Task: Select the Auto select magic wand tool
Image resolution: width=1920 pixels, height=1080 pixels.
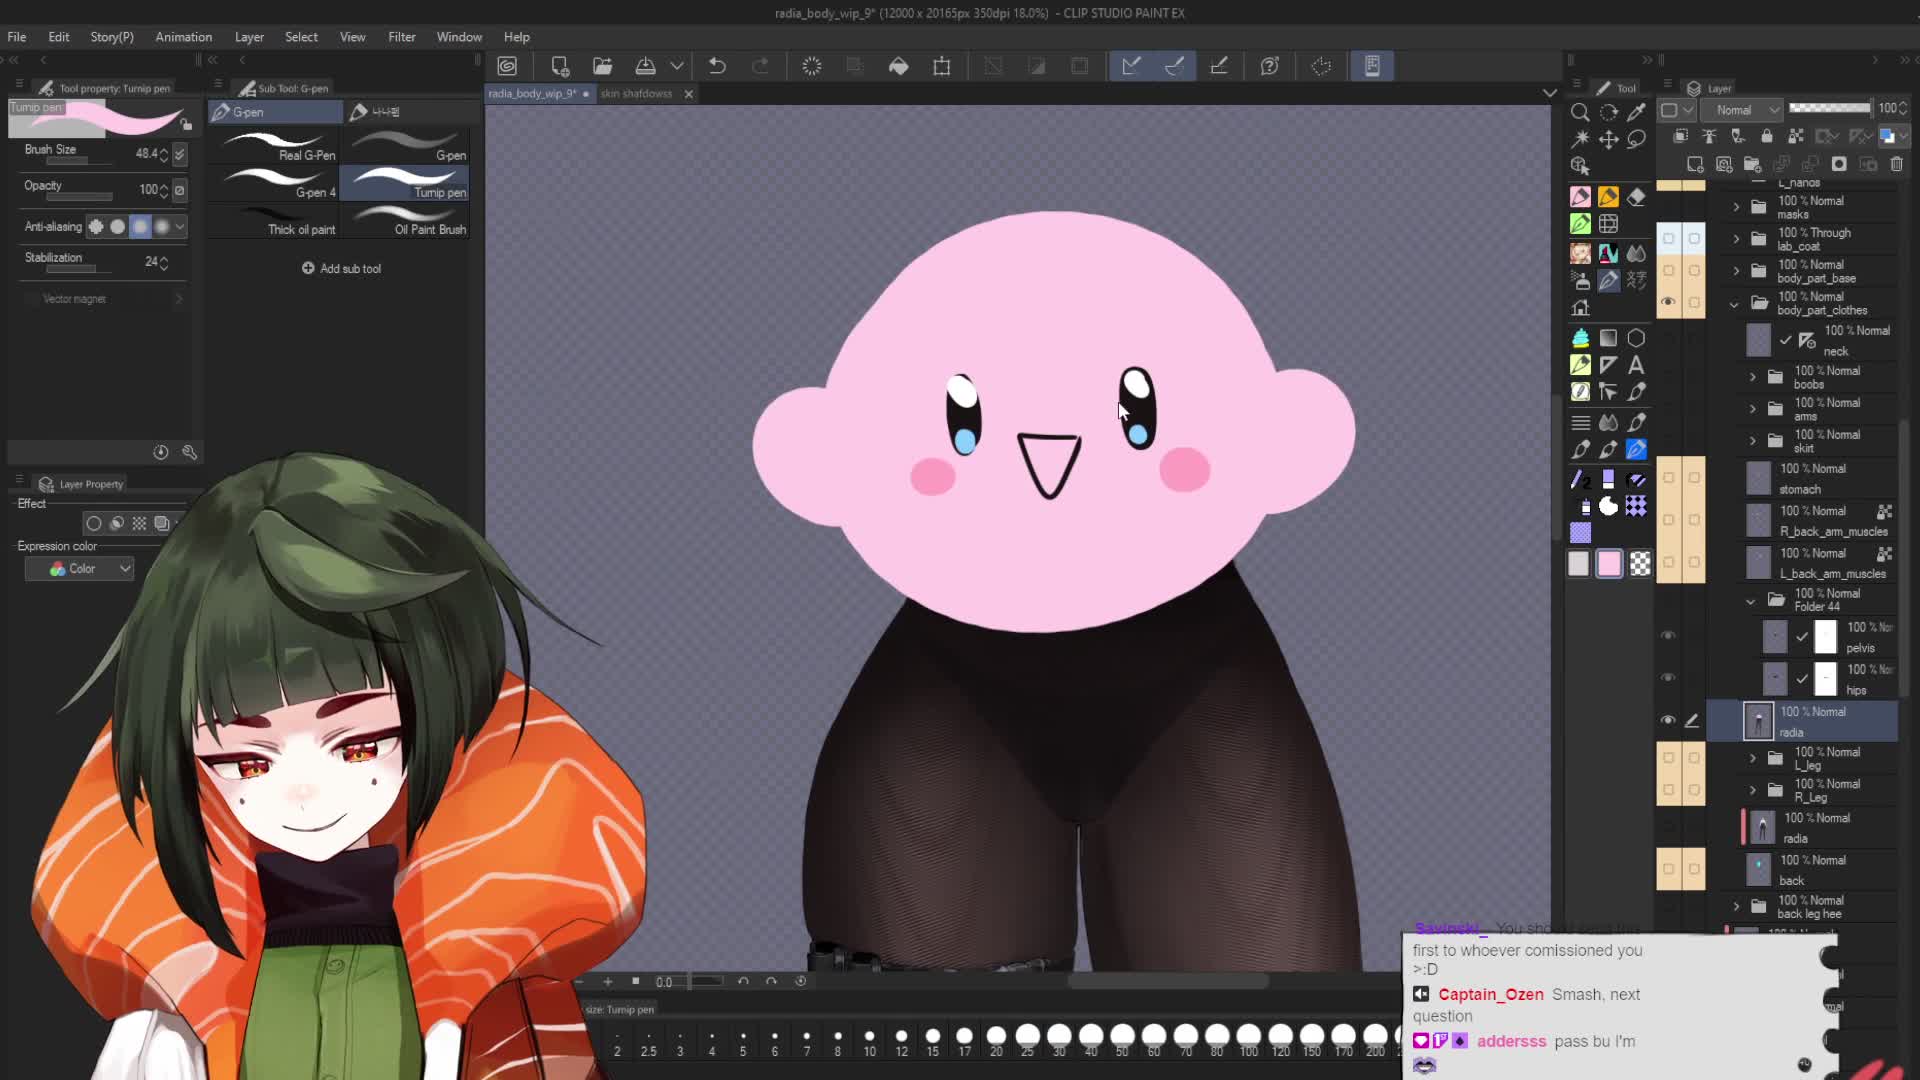Action: (1580, 139)
